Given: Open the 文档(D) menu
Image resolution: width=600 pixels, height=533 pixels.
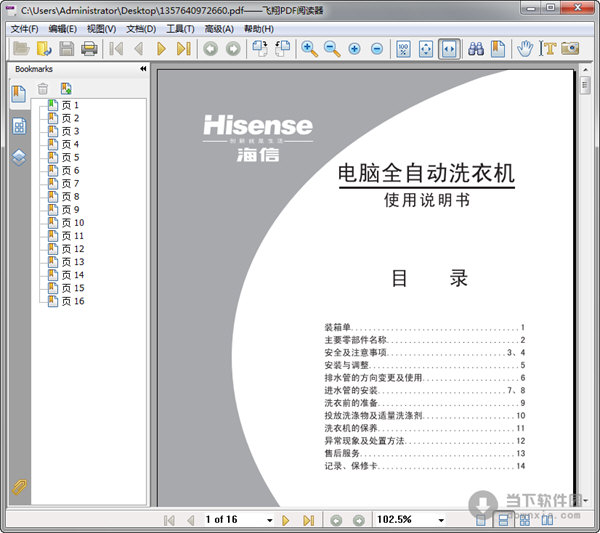Looking at the screenshot, I should [141, 29].
